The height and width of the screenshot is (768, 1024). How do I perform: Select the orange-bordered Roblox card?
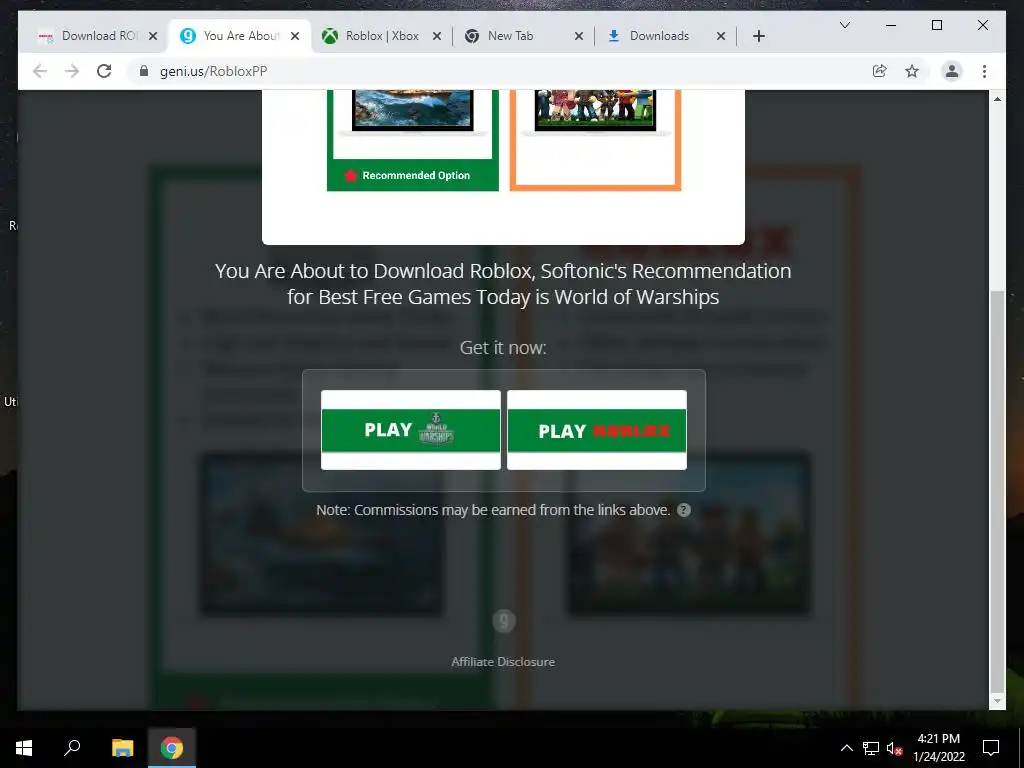596,140
